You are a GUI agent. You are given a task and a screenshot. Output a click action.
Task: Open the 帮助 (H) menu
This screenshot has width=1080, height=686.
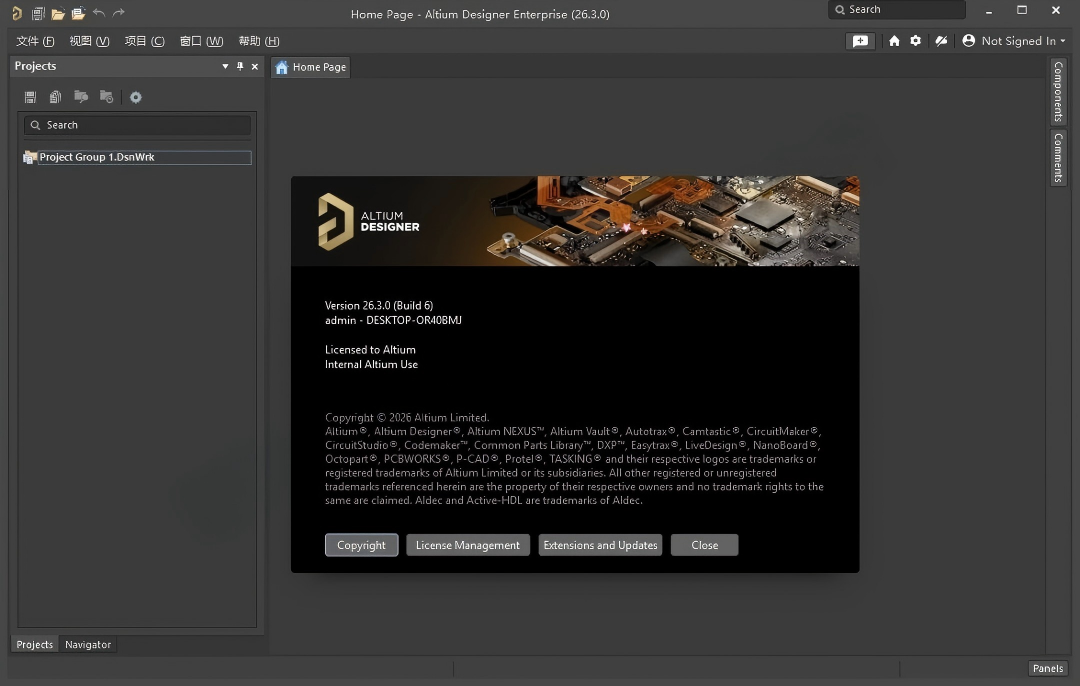pos(259,41)
